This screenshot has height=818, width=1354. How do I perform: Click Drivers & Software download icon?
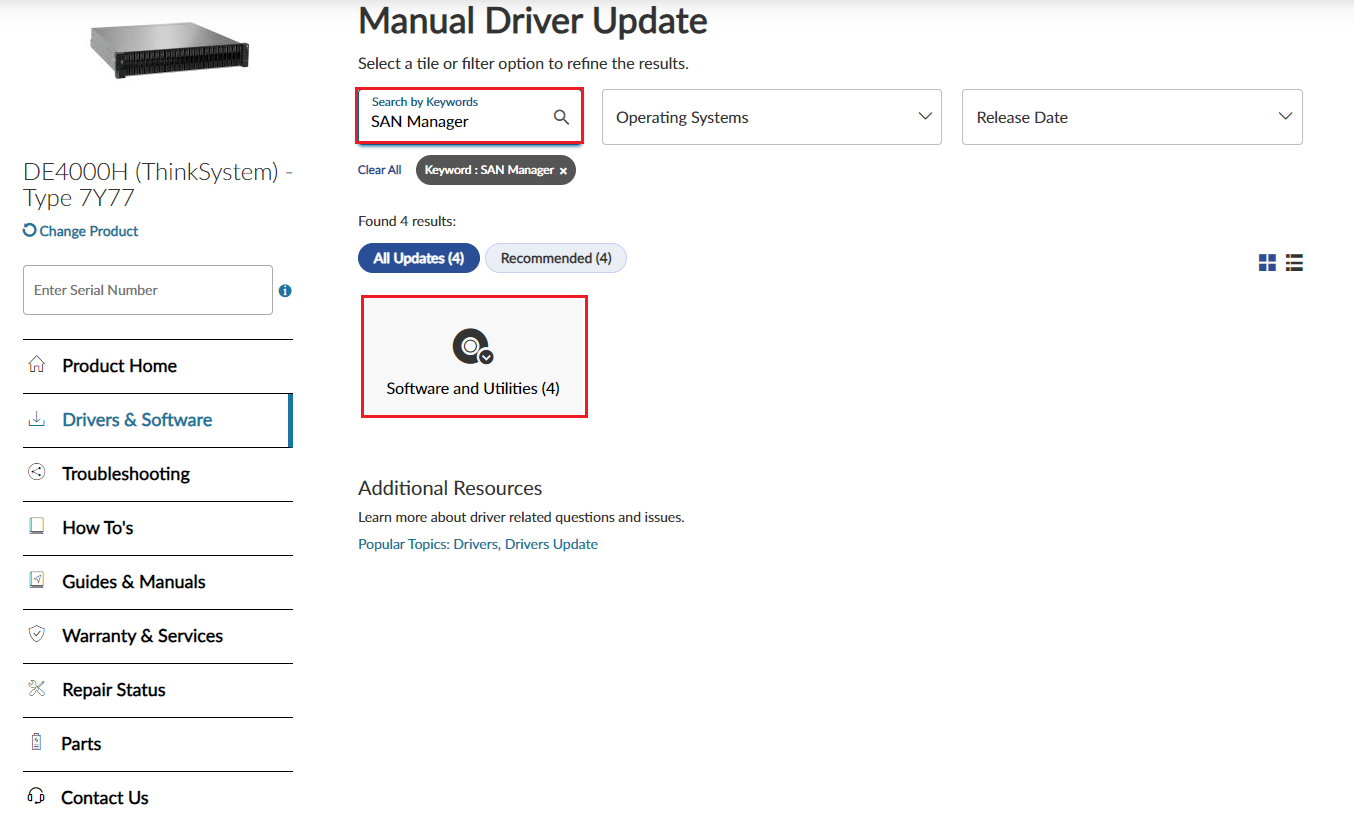(37, 419)
